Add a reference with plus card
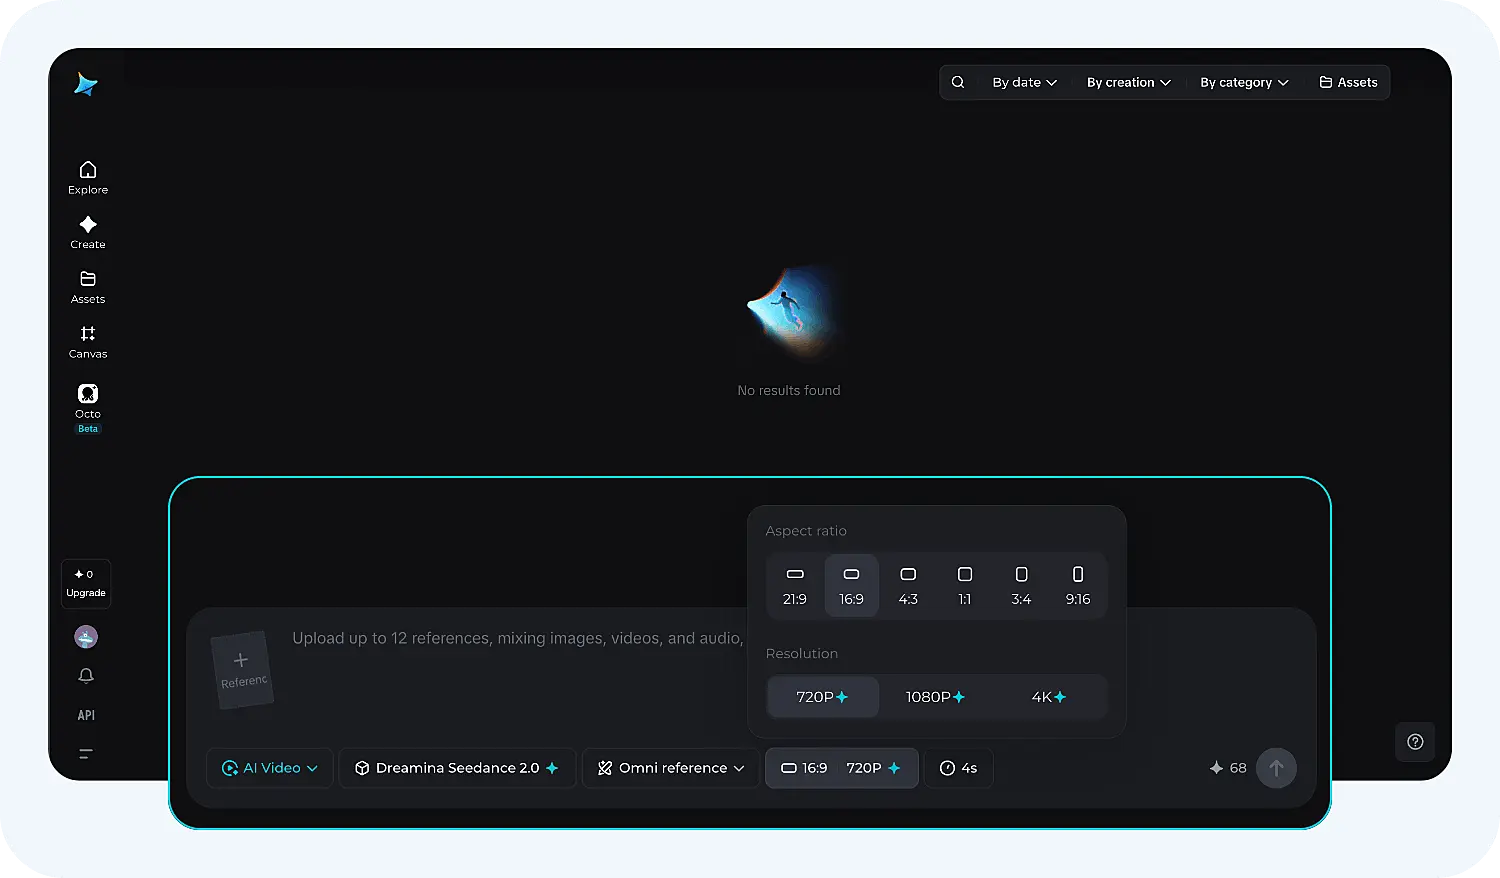1500x878 pixels. (x=242, y=670)
